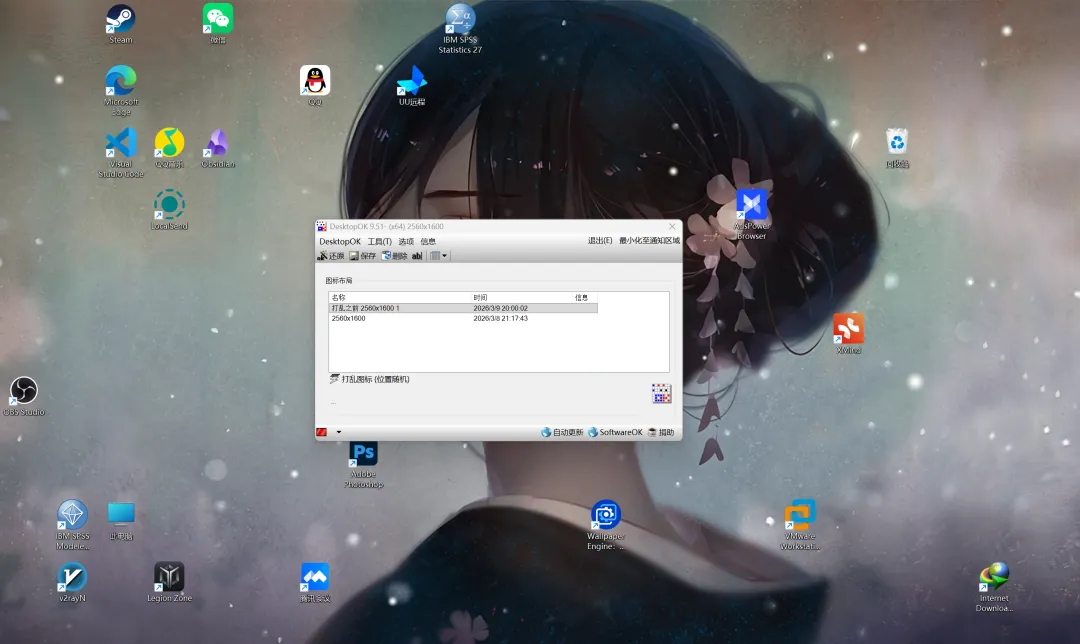The height and width of the screenshot is (644, 1080).
Task: Select the OBS Studio desktop icon
Action: [x=24, y=396]
